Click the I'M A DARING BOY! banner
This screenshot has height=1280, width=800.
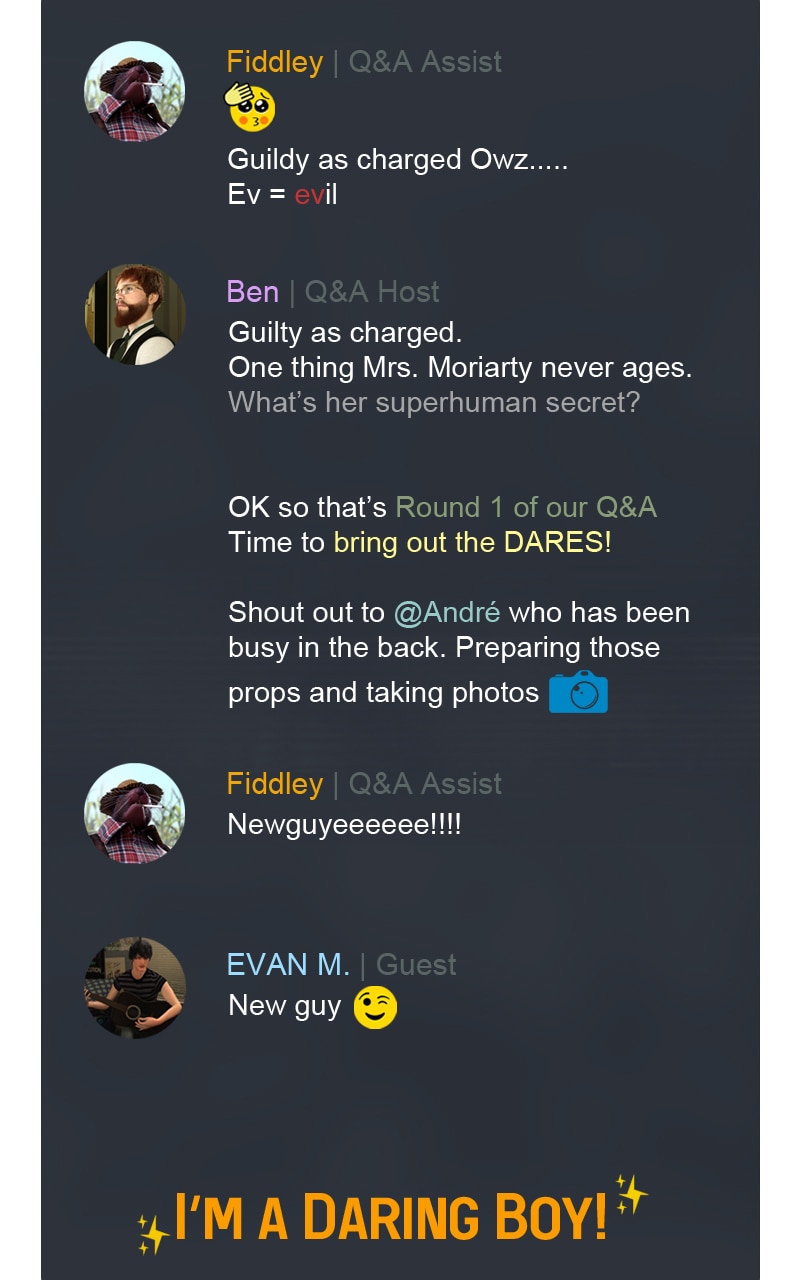391,1217
